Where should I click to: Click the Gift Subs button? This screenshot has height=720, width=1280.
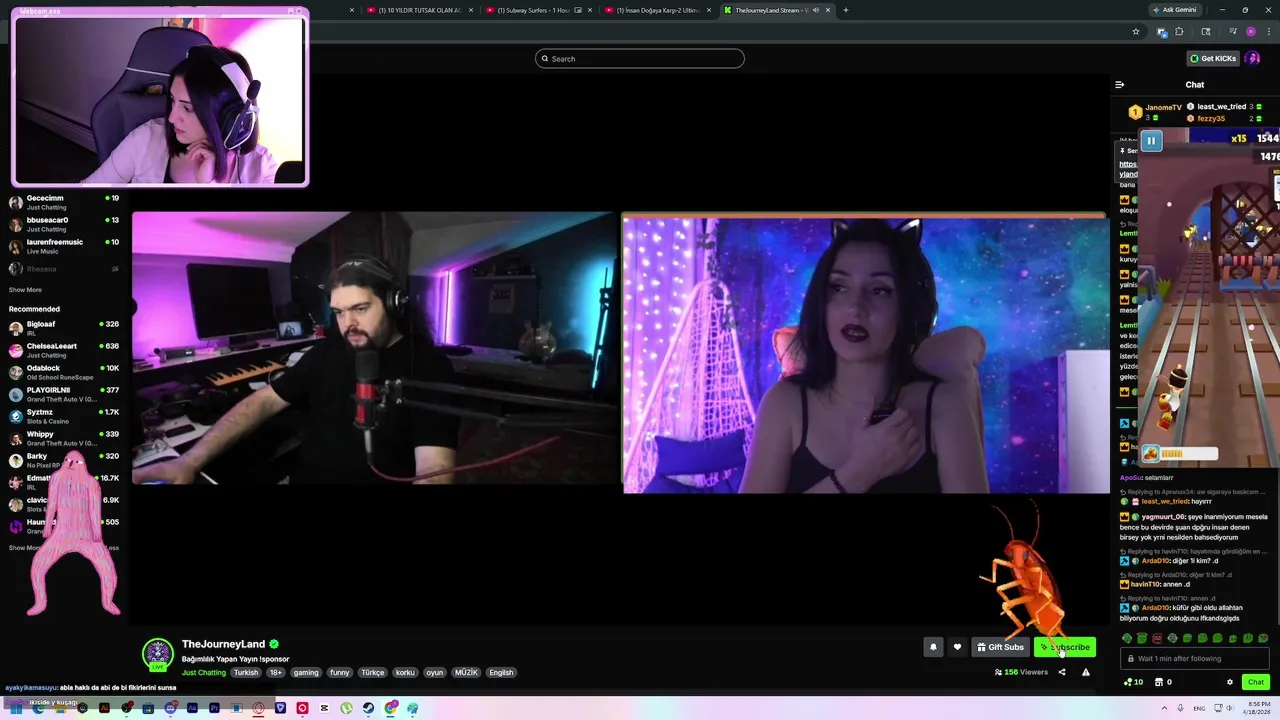[1000, 647]
